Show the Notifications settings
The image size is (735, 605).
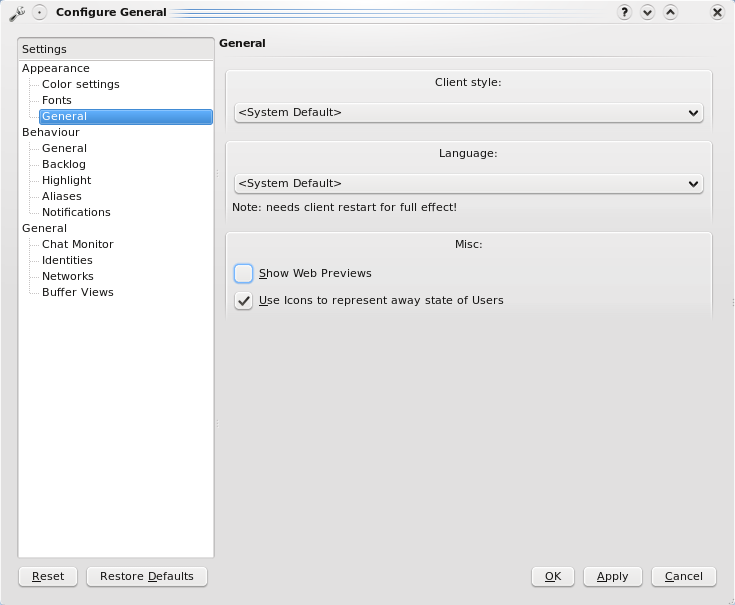(76, 212)
